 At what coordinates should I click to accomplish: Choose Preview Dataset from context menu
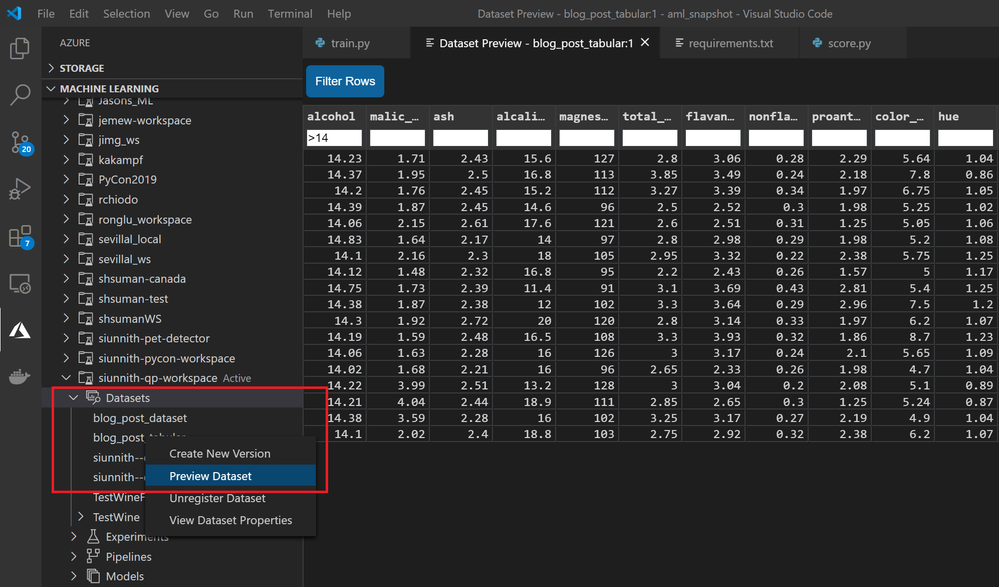(231, 475)
